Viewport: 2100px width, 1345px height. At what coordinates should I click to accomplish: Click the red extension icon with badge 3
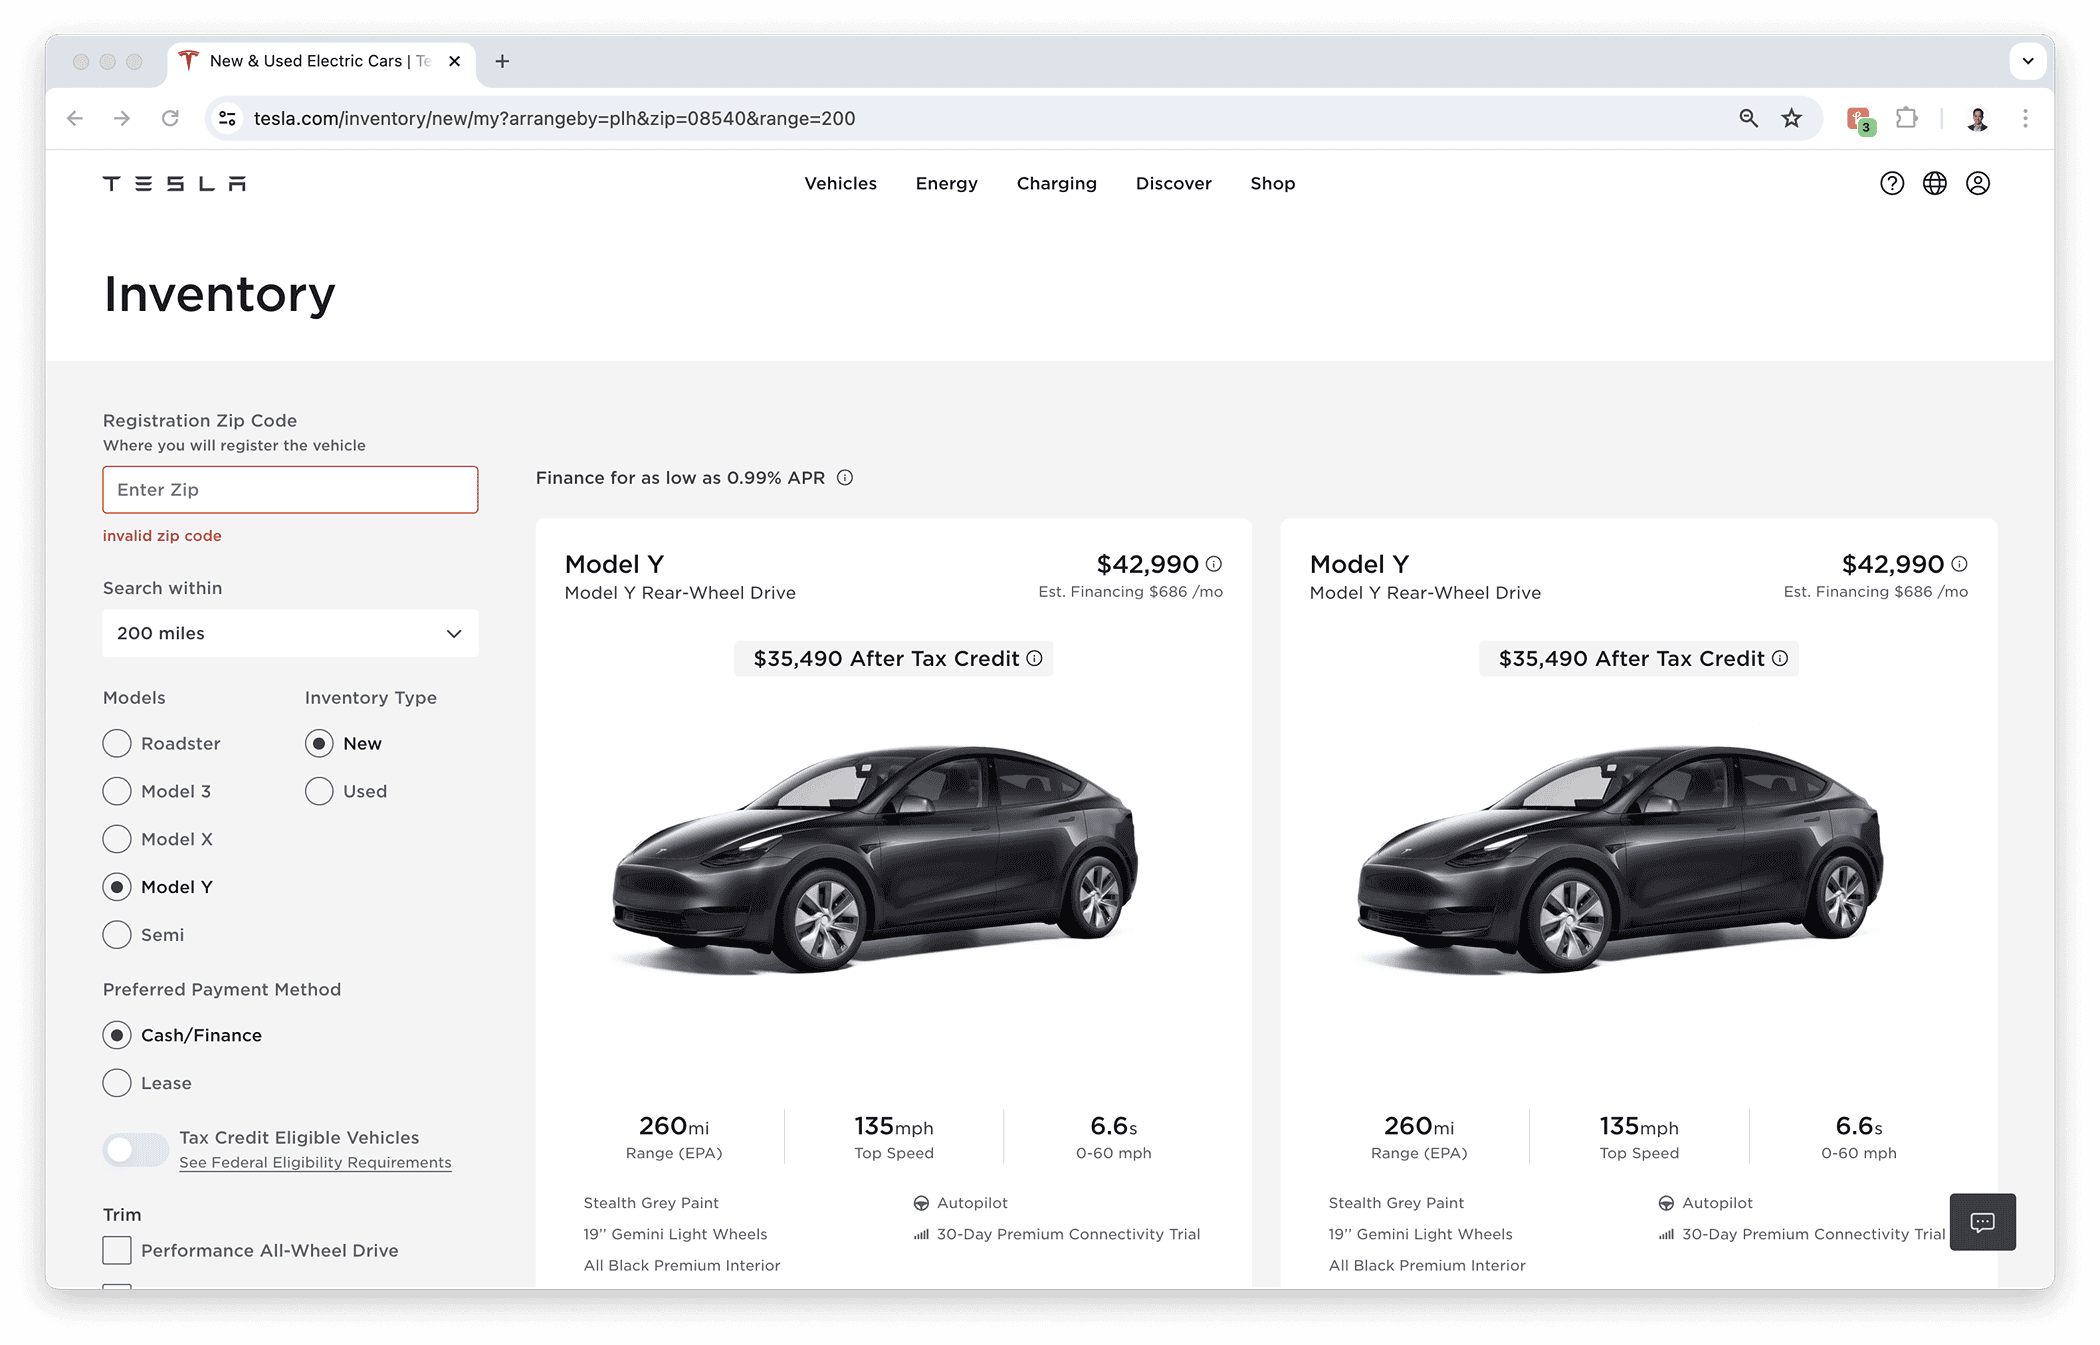1860,120
